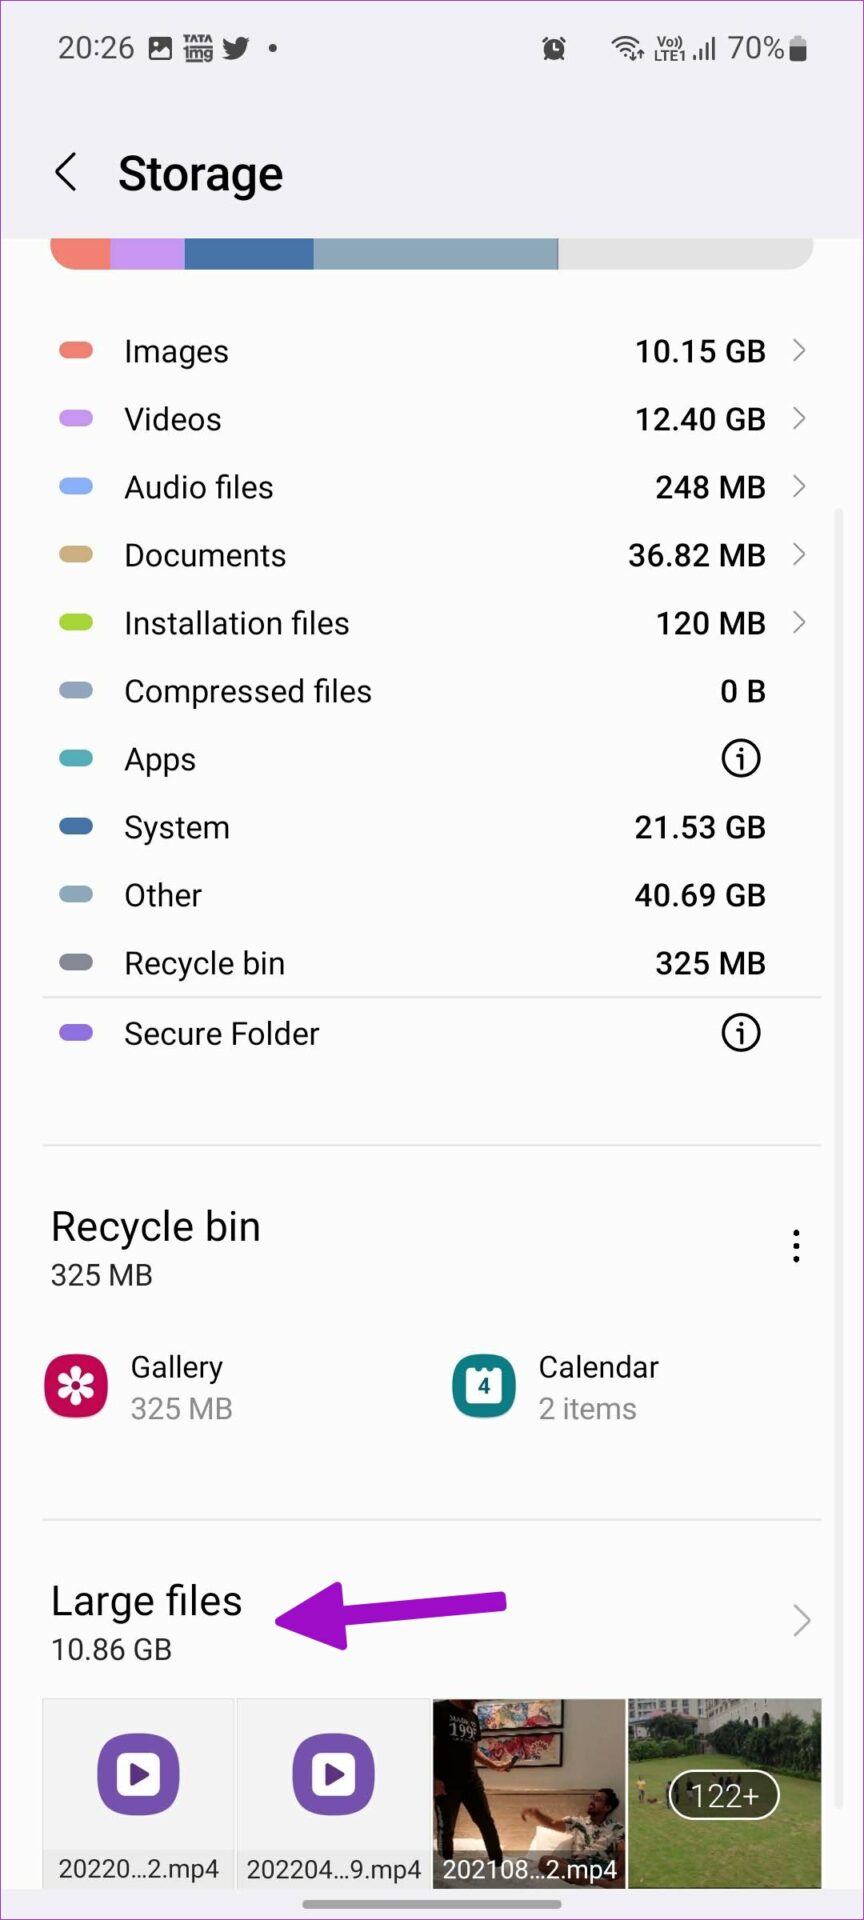
Task: Tap the blue System segment of storage bar
Action: click(x=249, y=254)
